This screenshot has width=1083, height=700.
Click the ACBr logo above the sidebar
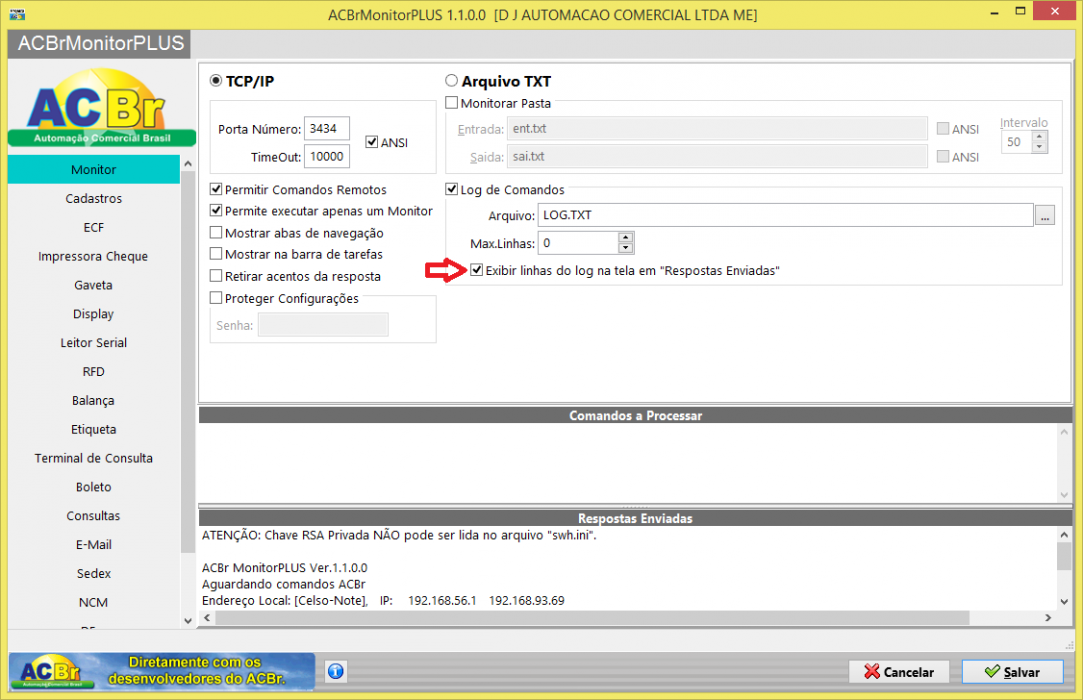click(102, 107)
